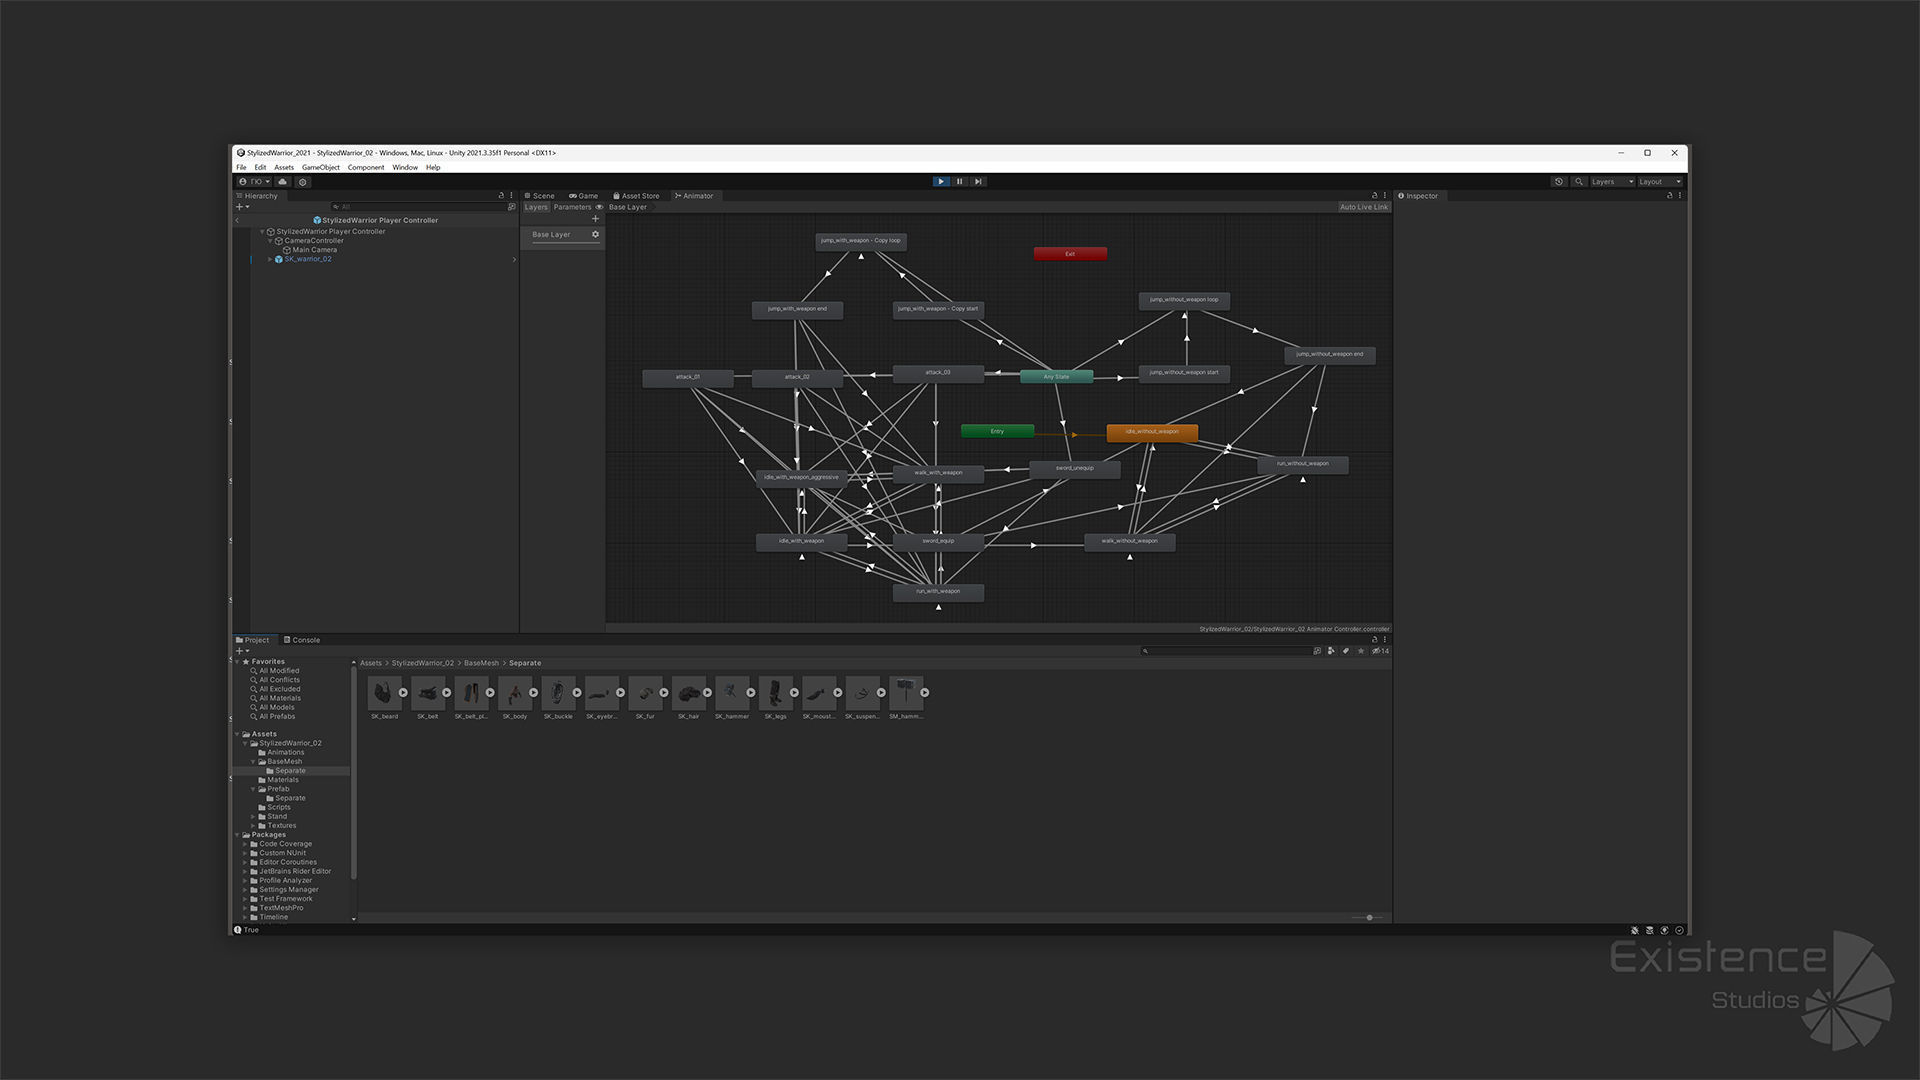Click the Play button in toolbar

941,182
